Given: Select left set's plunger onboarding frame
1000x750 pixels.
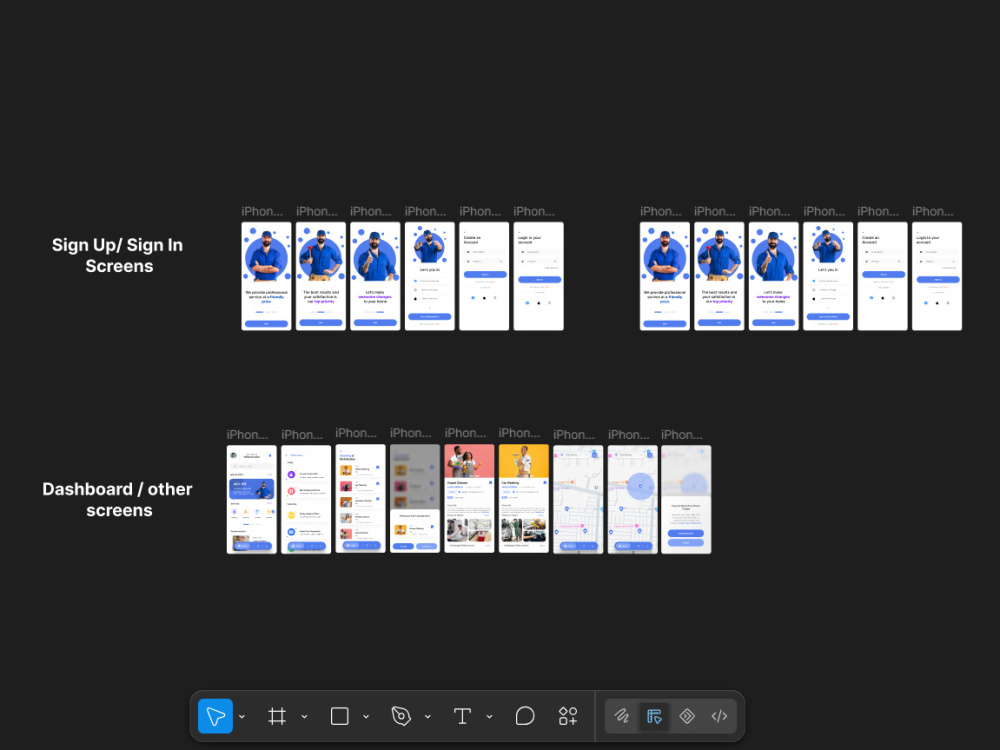Looking at the screenshot, I should [321, 276].
